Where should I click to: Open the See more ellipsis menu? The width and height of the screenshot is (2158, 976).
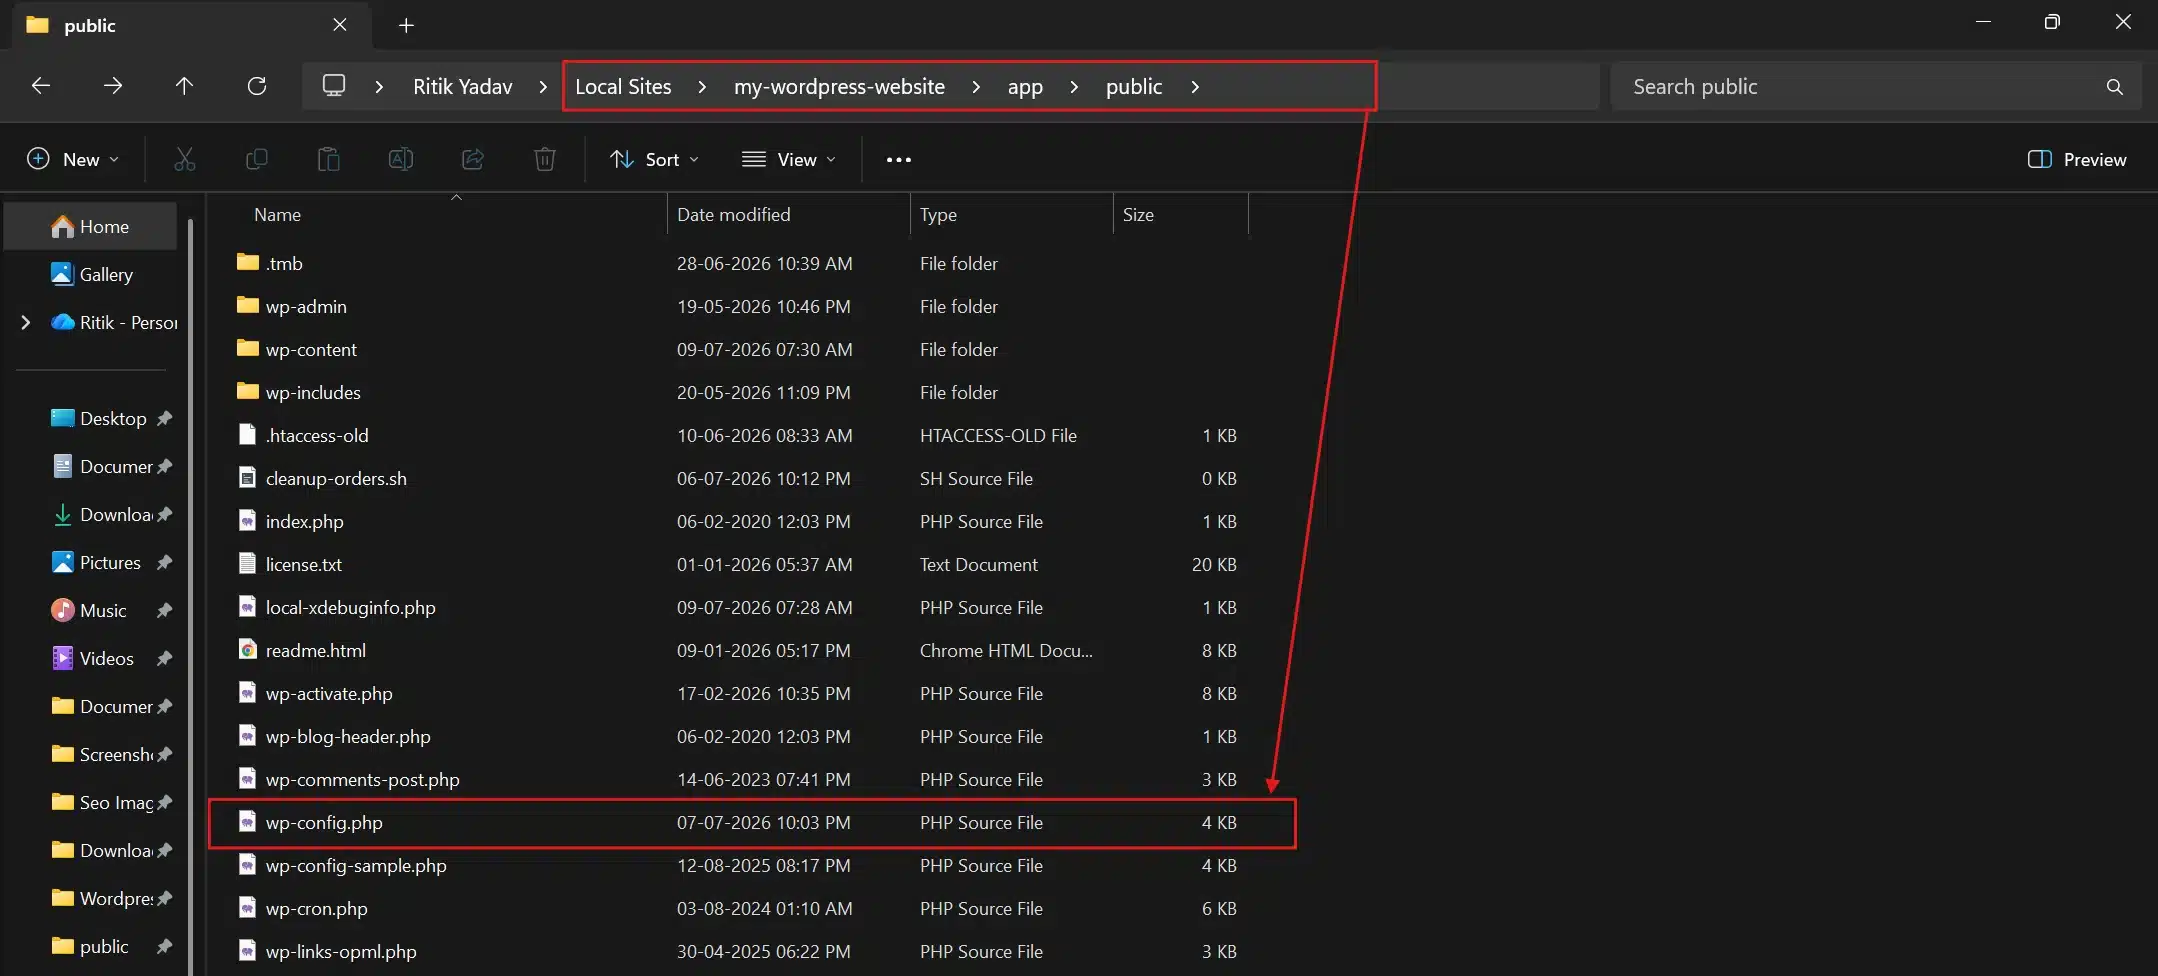point(899,159)
